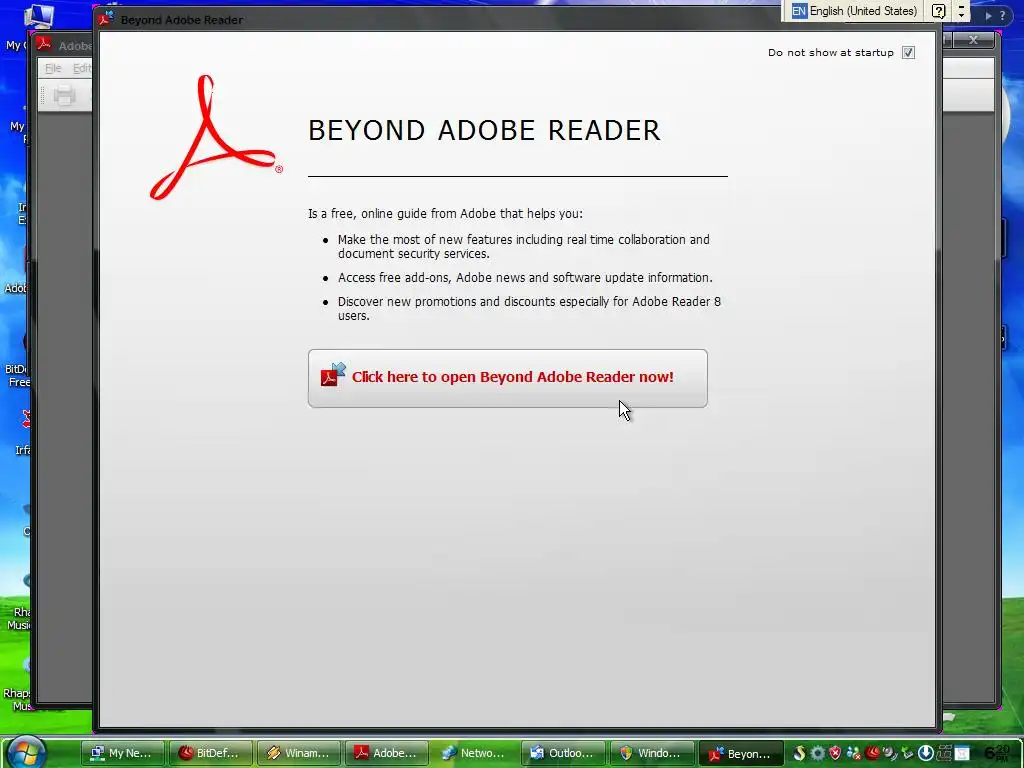Screen dimensions: 1024x768
Task: Switch to Windo… taskbar button
Action: click(x=651, y=753)
